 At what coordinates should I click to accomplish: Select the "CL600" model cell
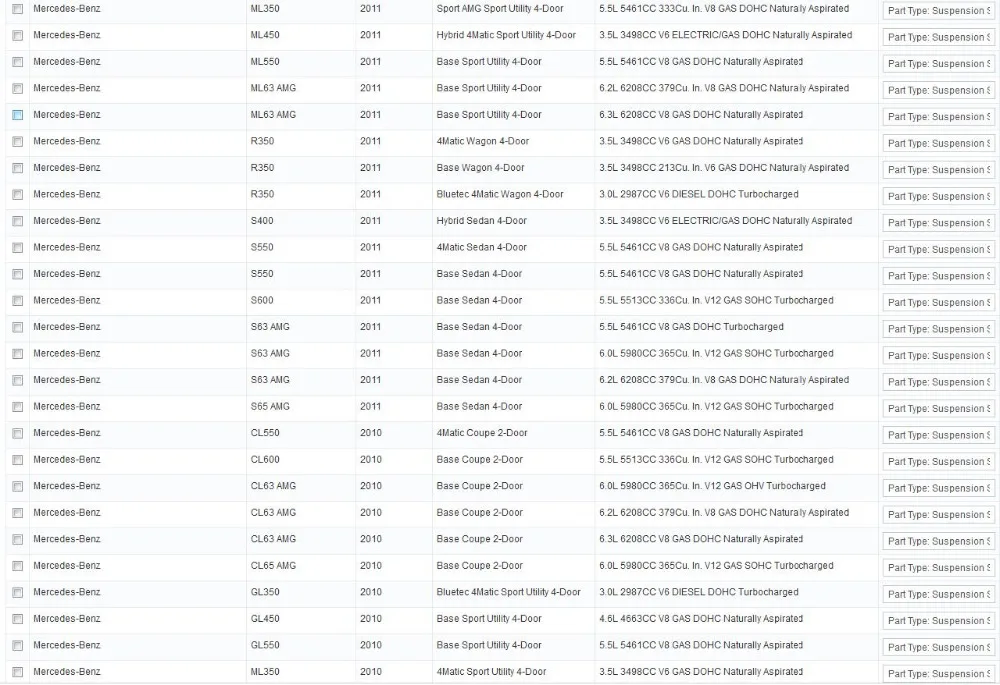pyautogui.click(x=265, y=459)
